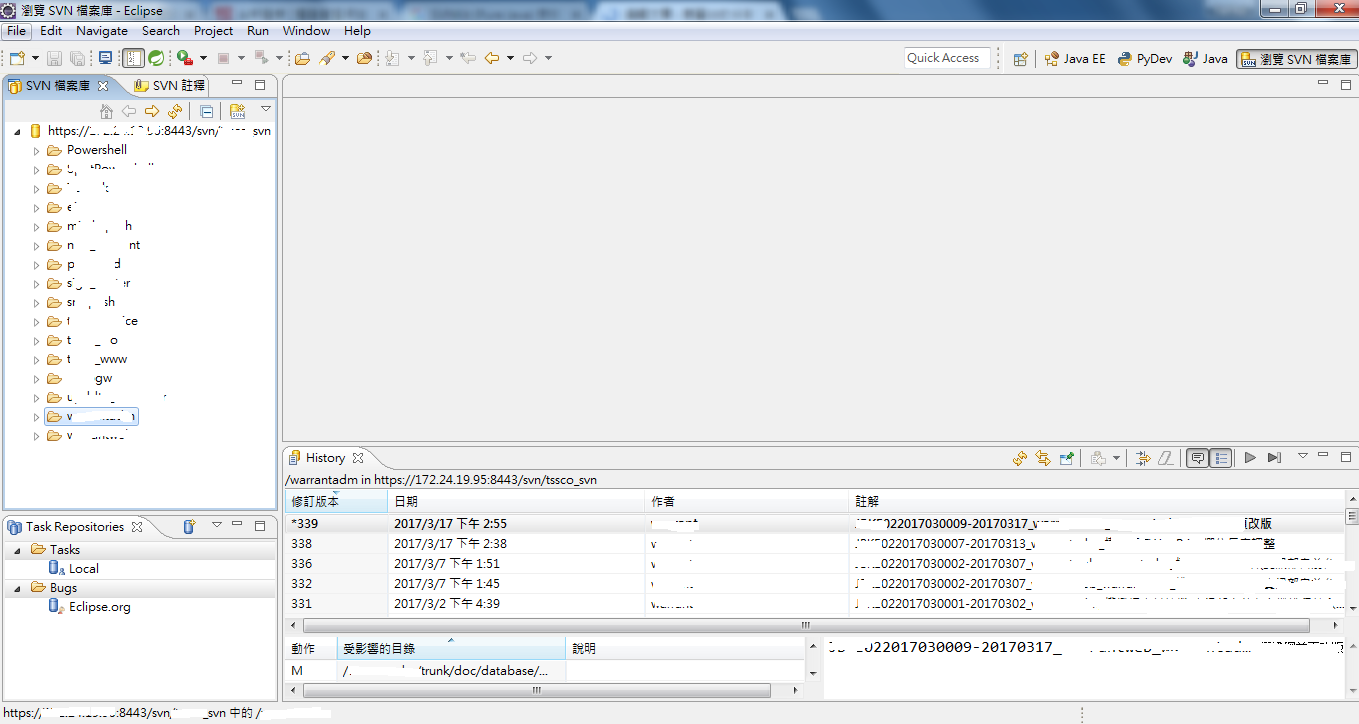Open the History view menu dropdown

(x=1302, y=457)
